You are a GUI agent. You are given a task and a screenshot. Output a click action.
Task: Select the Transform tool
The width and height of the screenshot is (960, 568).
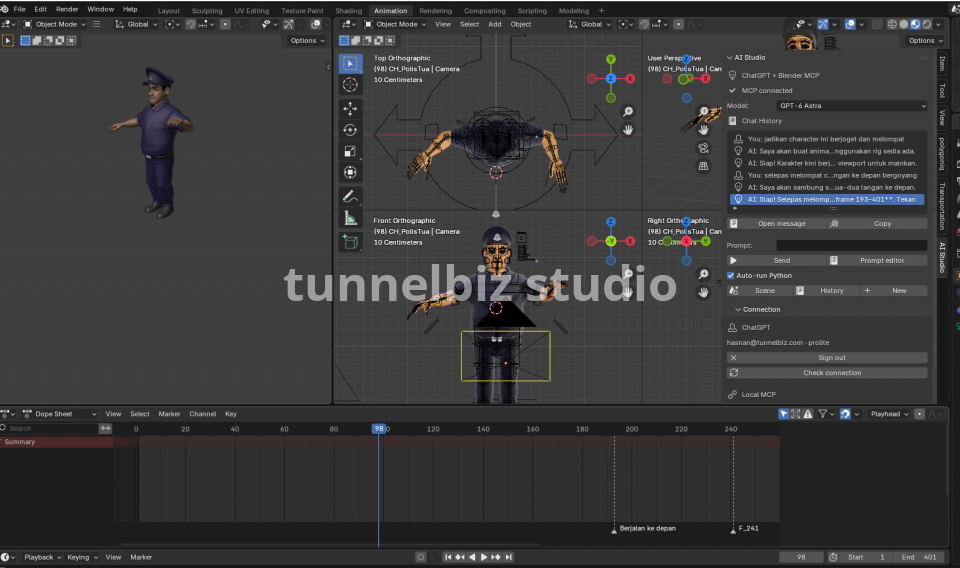[350, 173]
